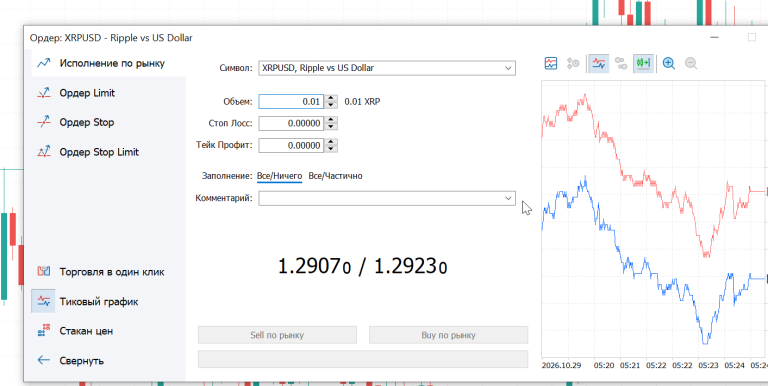
Task: Increase Объем with the up stepper arrow
Action: [x=332, y=98]
